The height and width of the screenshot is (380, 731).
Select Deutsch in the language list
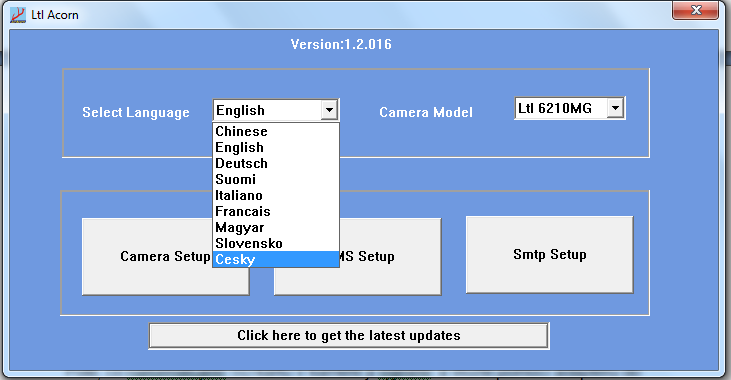click(x=276, y=164)
